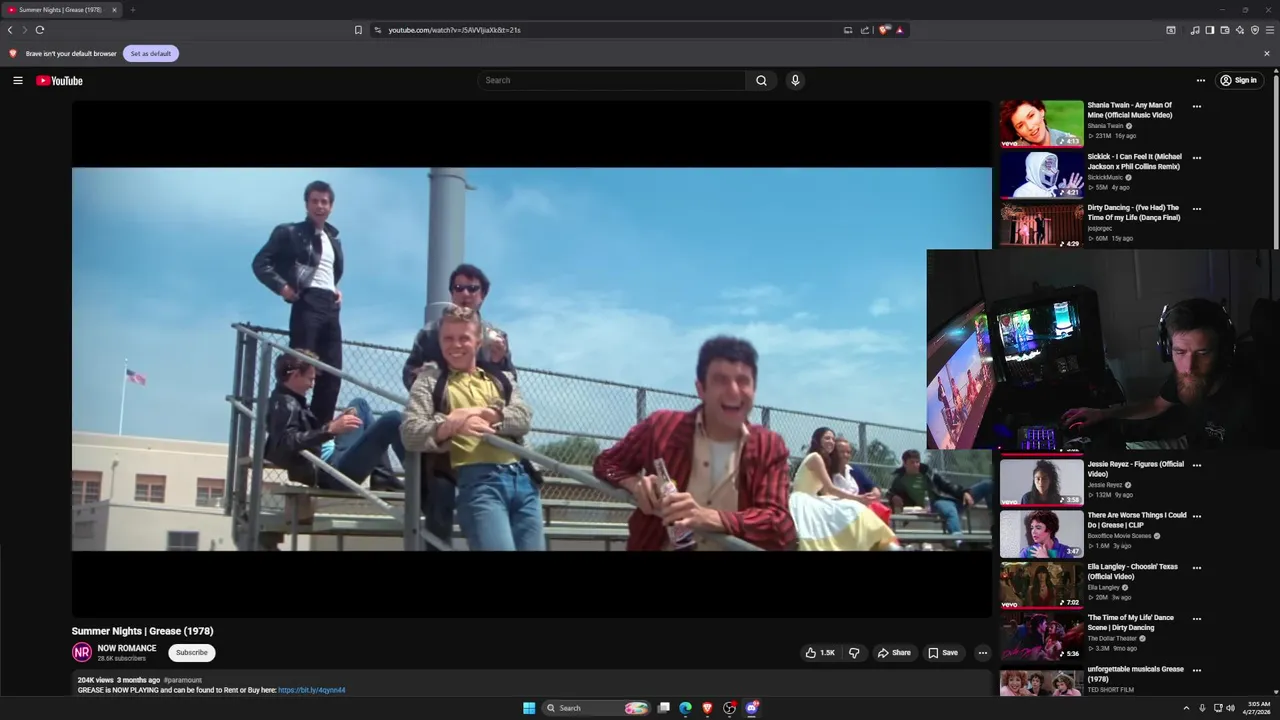The image size is (1280, 720).
Task: Open the volume control in system tray
Action: pyautogui.click(x=1230, y=708)
